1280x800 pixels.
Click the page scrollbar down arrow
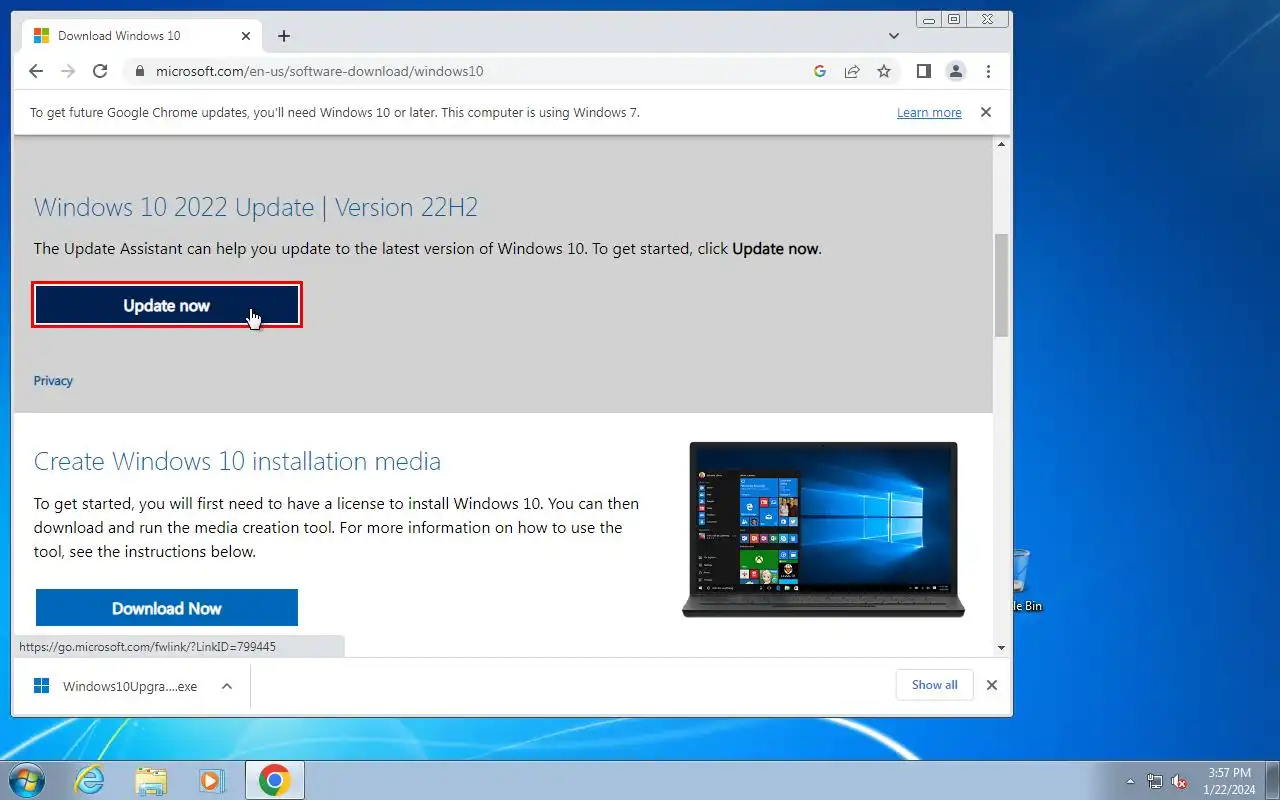(1001, 648)
